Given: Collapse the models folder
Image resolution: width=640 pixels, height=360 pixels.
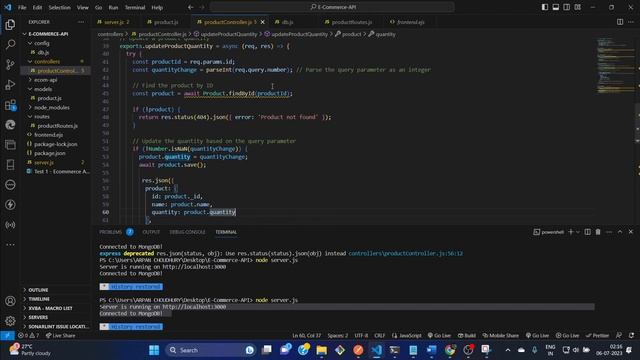Looking at the screenshot, I should 43,89.
